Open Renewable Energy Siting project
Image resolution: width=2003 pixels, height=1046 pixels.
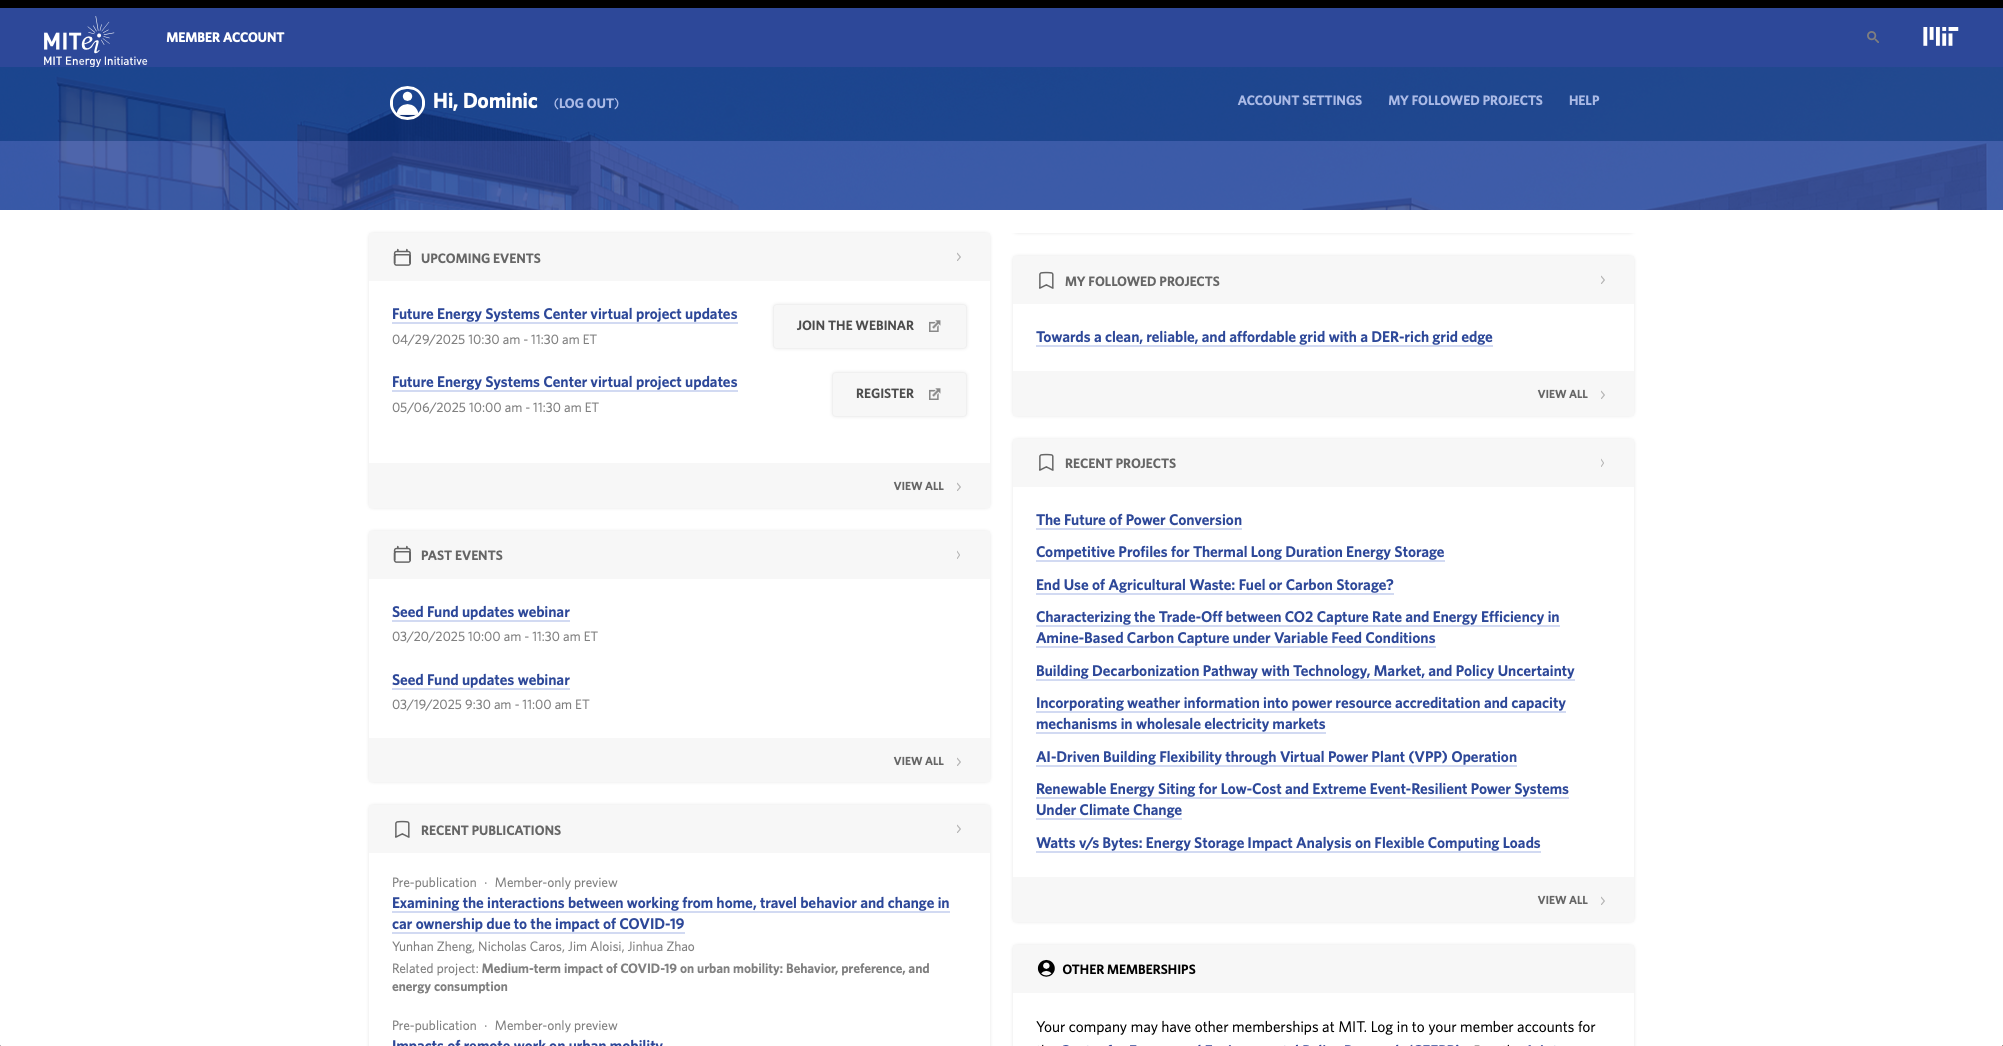(x=1302, y=799)
